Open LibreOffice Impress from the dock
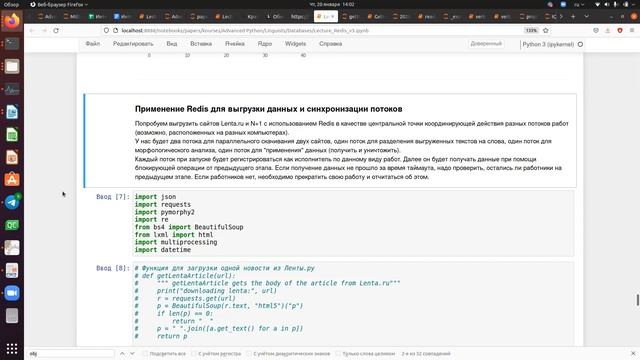640x360 pixels. tap(12, 157)
